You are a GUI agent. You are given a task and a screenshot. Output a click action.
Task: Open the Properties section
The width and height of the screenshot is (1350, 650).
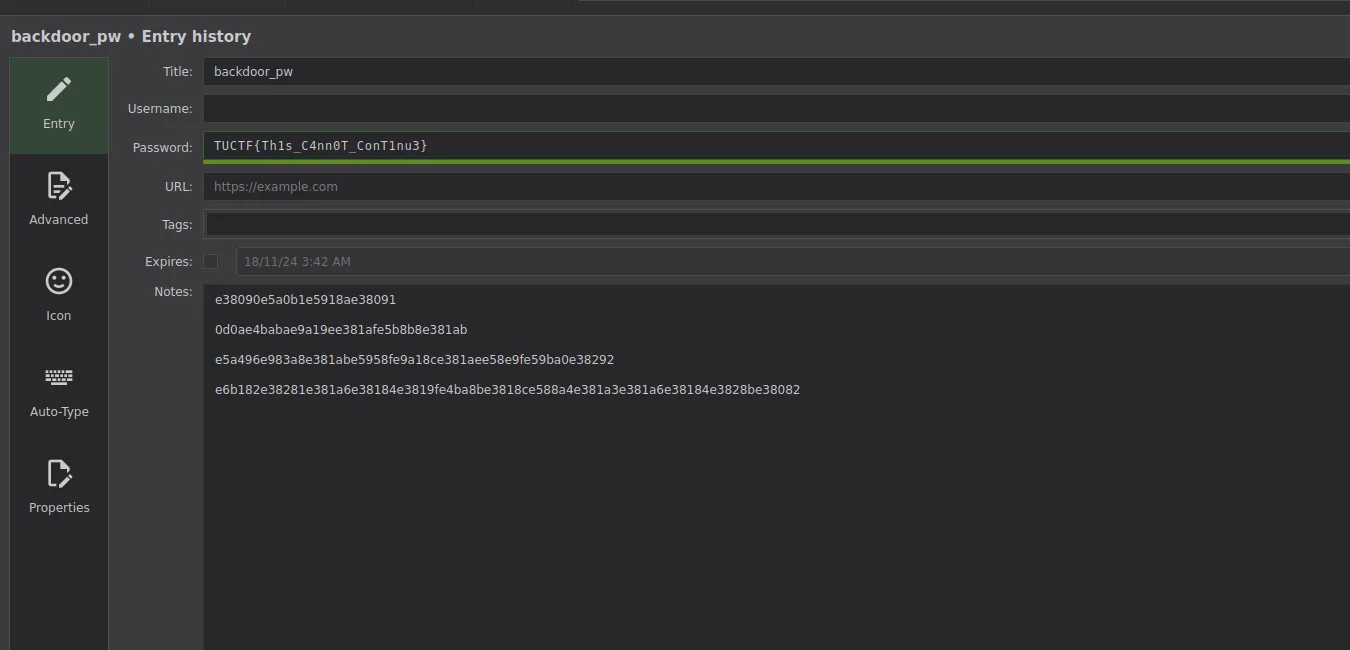click(59, 488)
